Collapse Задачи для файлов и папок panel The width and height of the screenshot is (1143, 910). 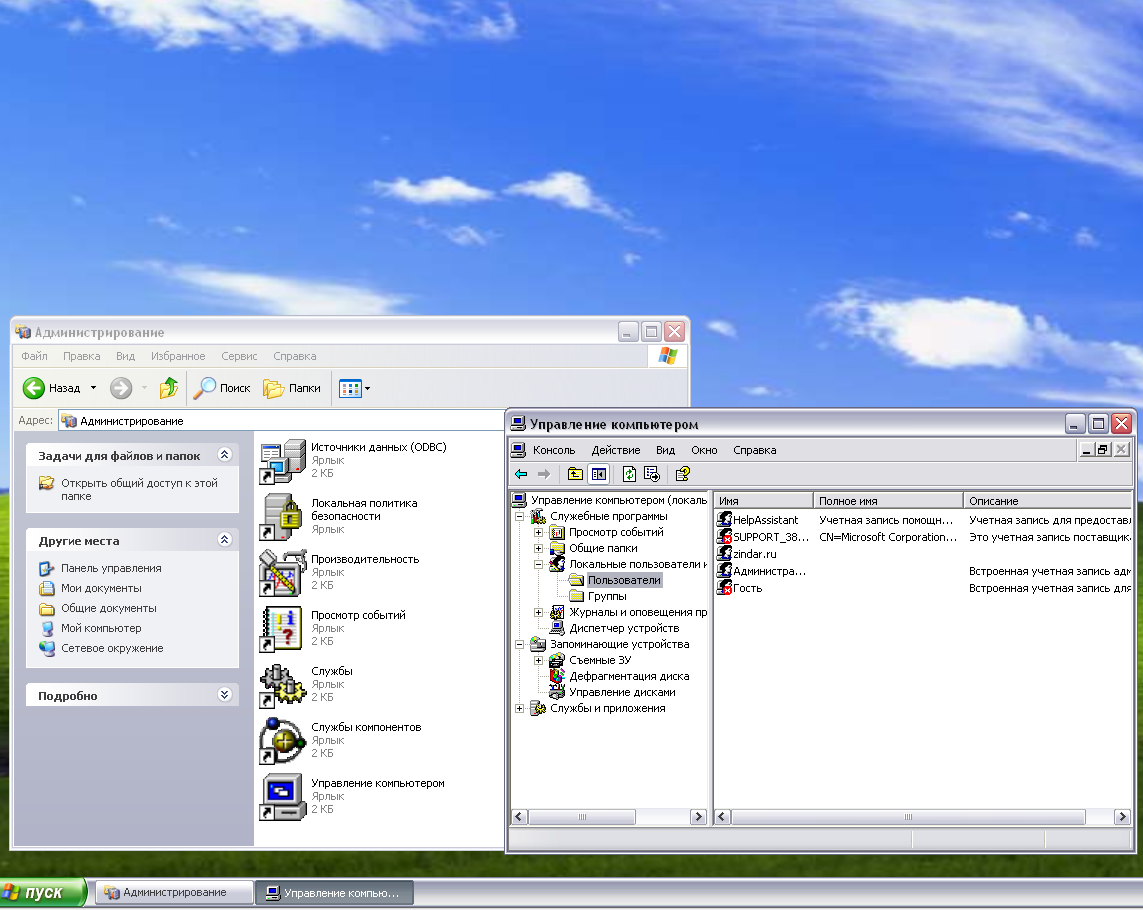[x=225, y=455]
